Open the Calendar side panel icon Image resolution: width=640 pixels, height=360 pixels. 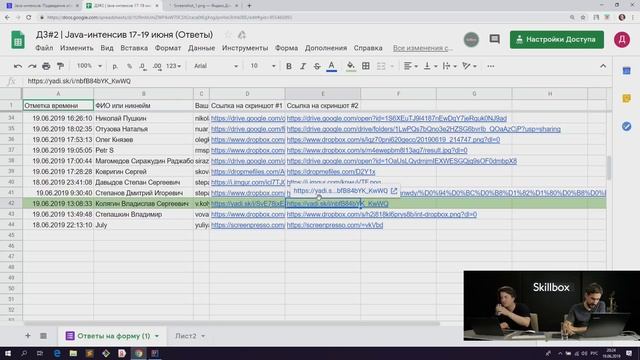(627, 71)
